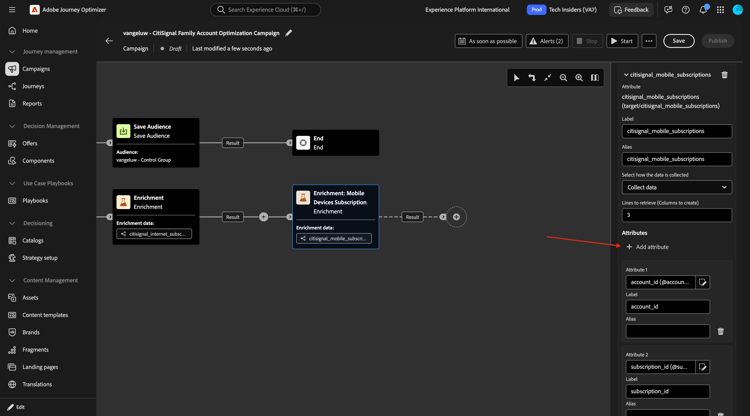Open Journeys in sidebar
The height and width of the screenshot is (416, 750).
coord(33,86)
